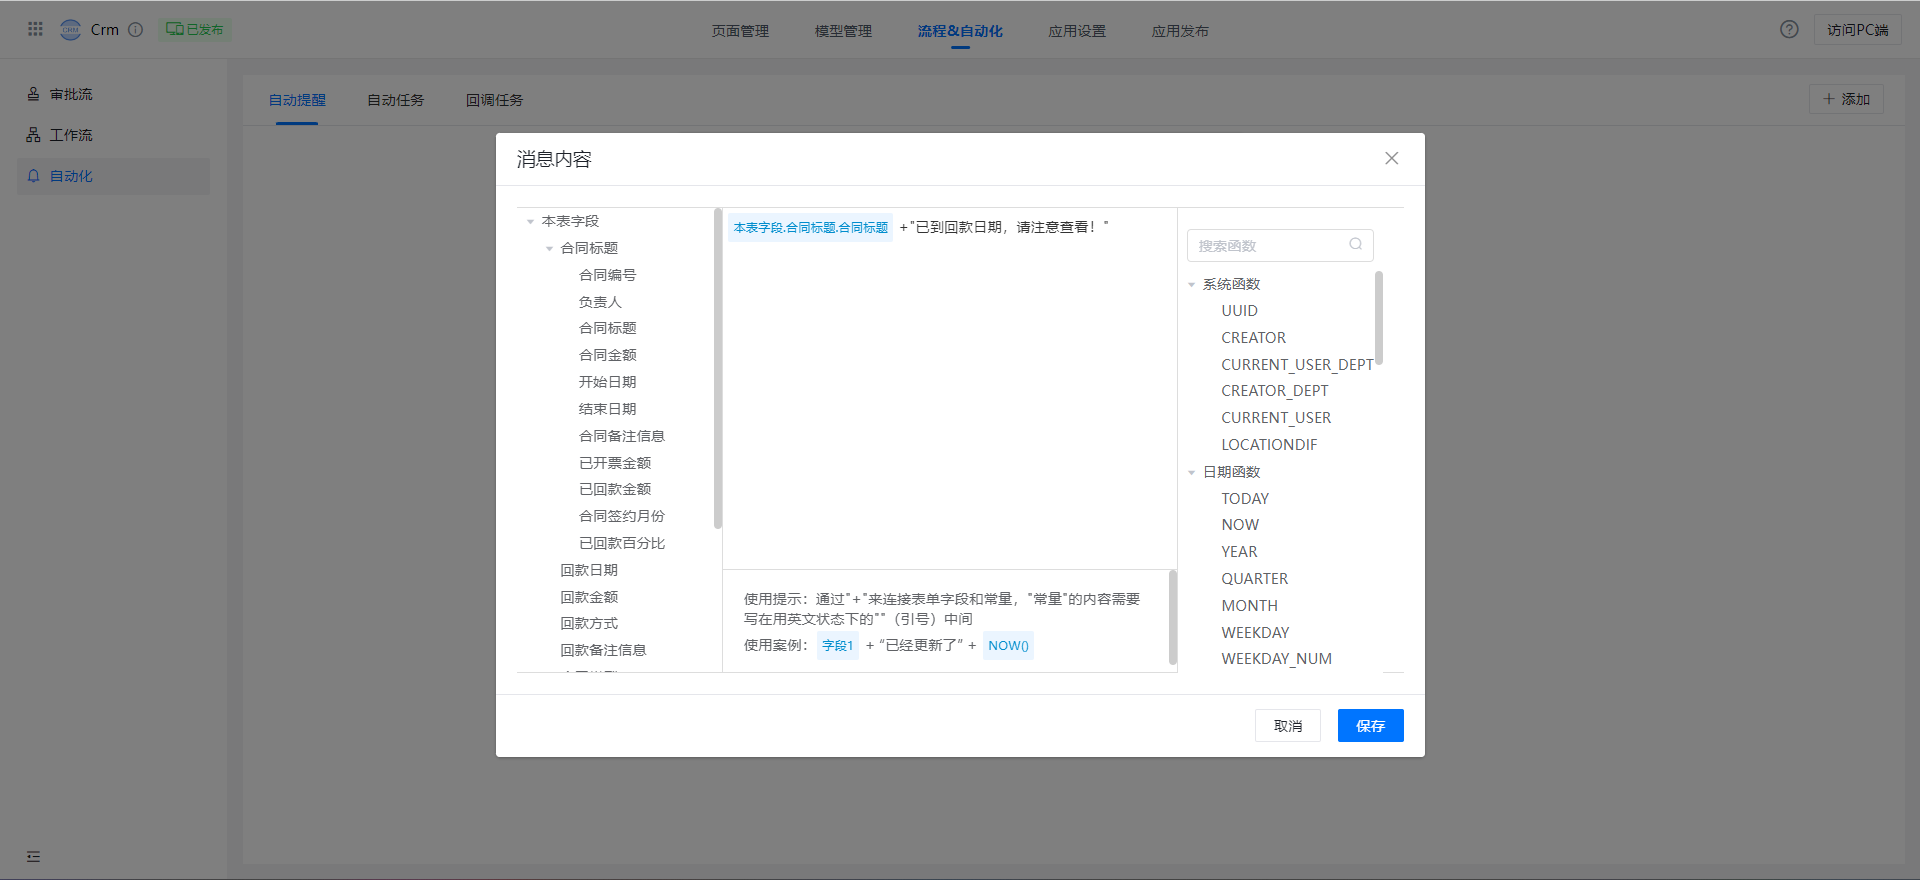
Task: Click the Crm app logo icon
Action: point(70,29)
